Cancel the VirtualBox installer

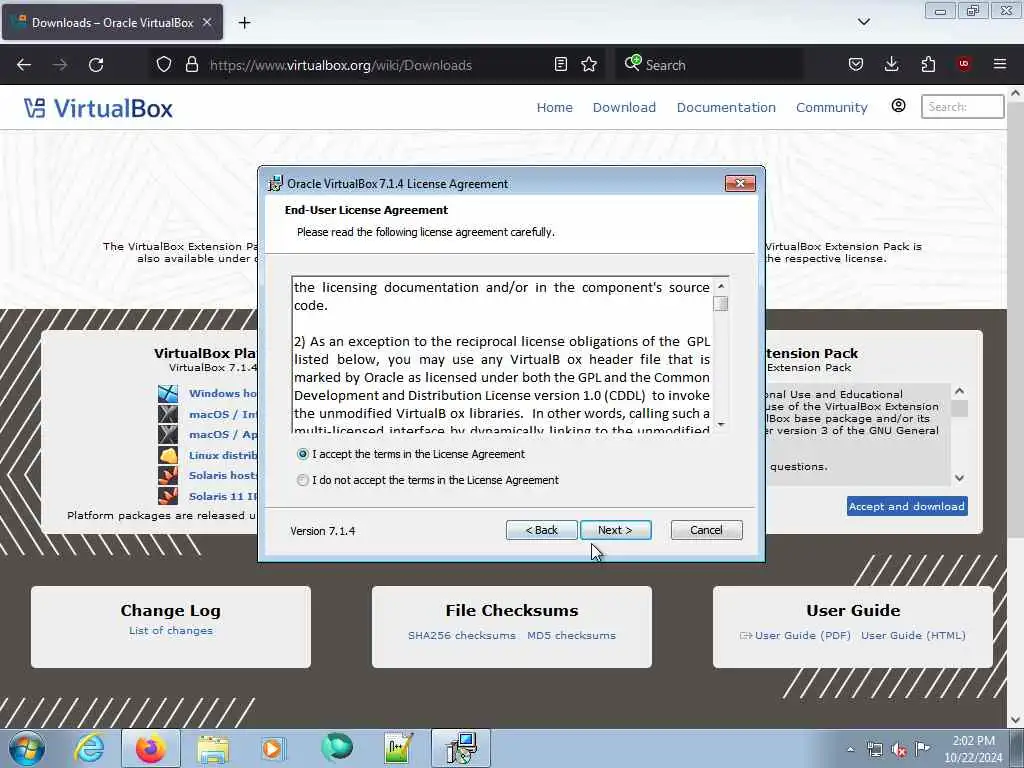[707, 530]
